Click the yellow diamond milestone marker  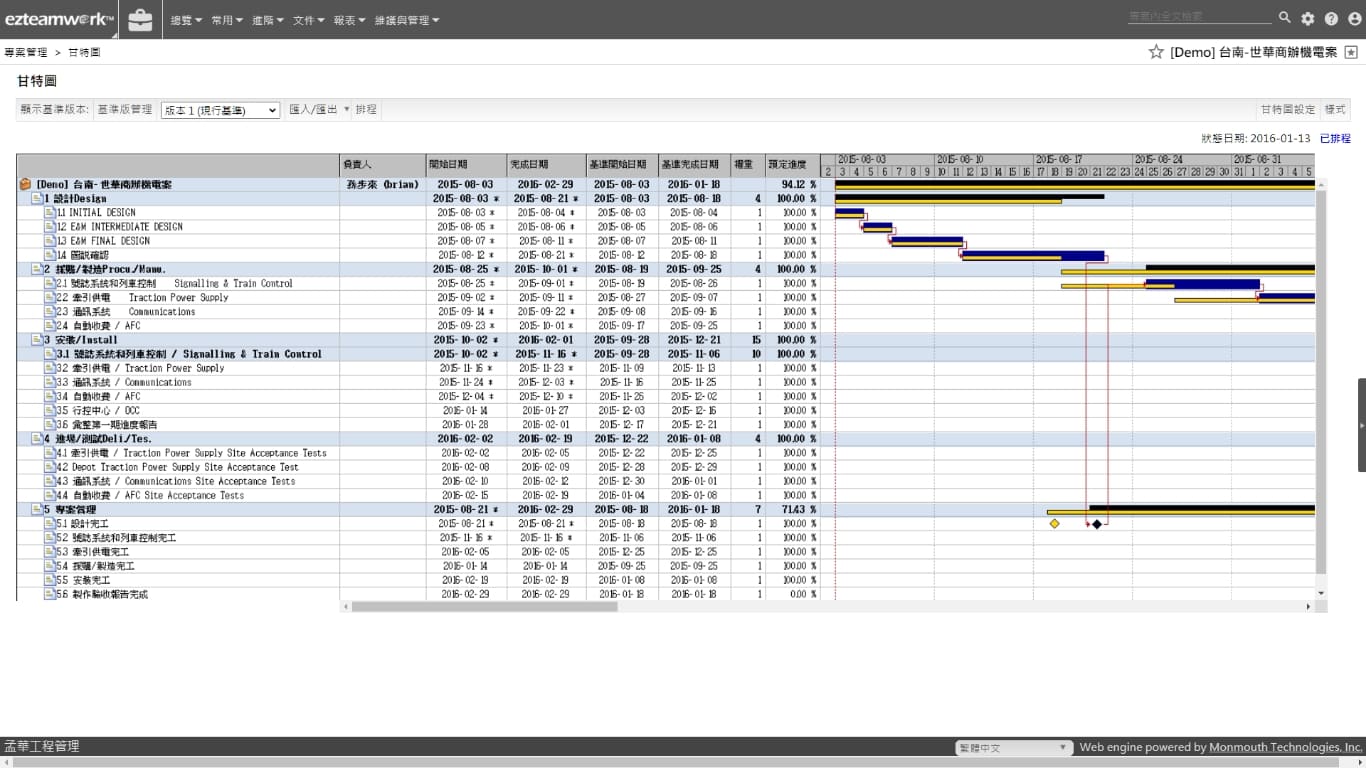(1054, 523)
